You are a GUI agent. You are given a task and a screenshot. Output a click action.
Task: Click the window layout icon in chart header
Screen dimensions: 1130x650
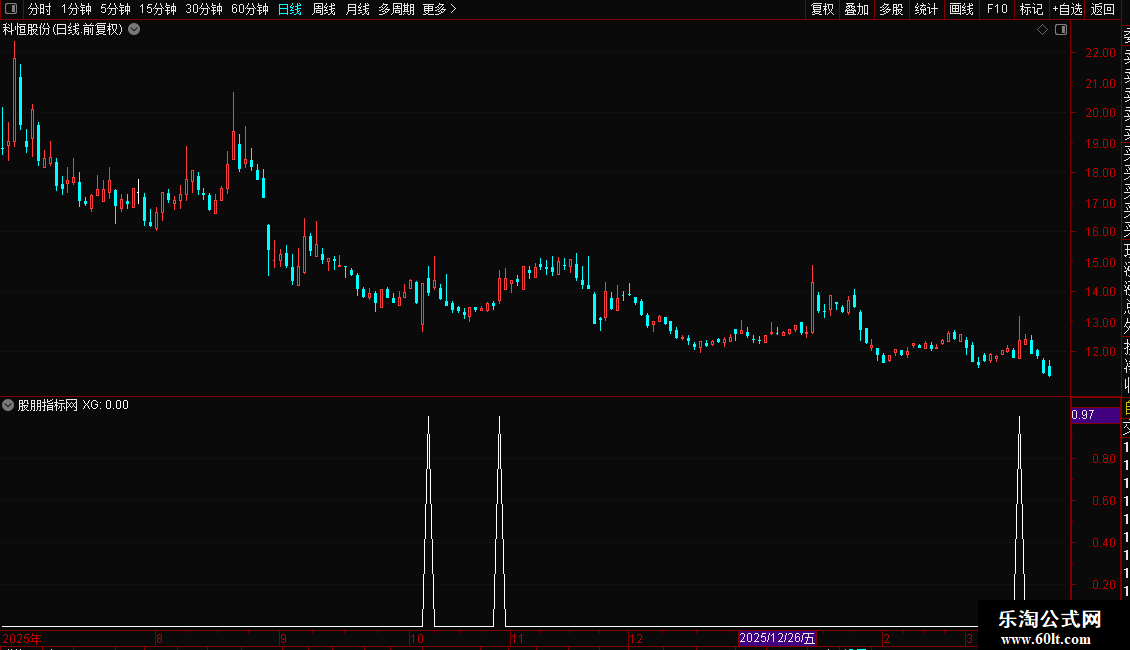tap(1061, 30)
